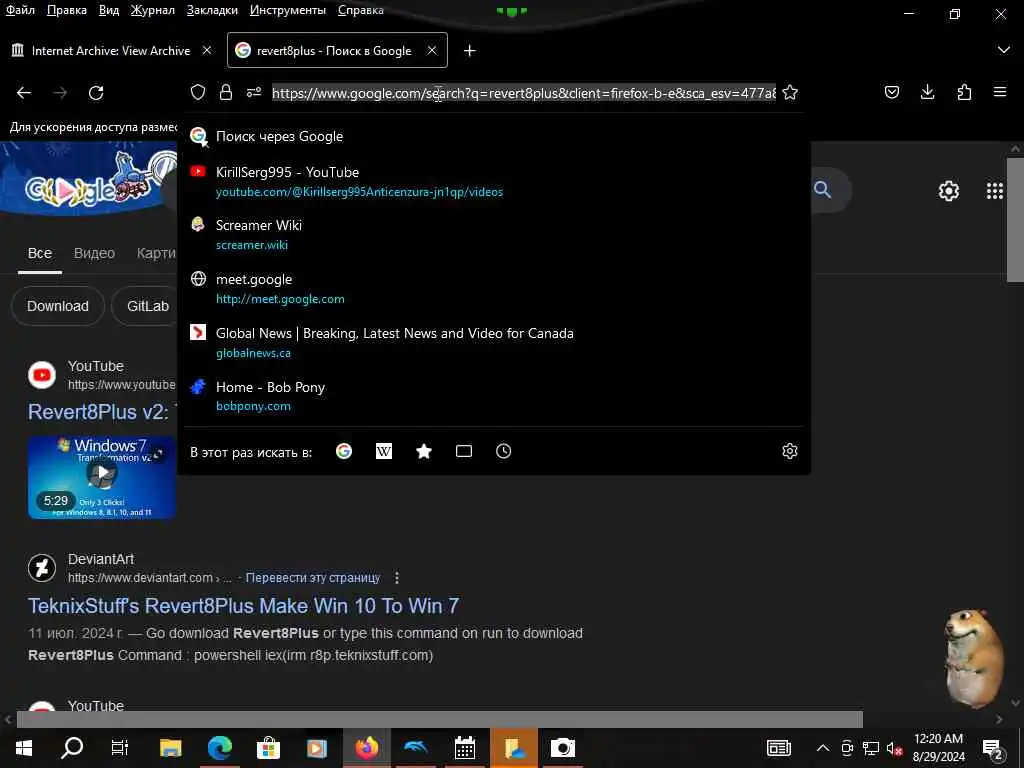Search in history using the clock icon
The image size is (1024, 768).
504,451
